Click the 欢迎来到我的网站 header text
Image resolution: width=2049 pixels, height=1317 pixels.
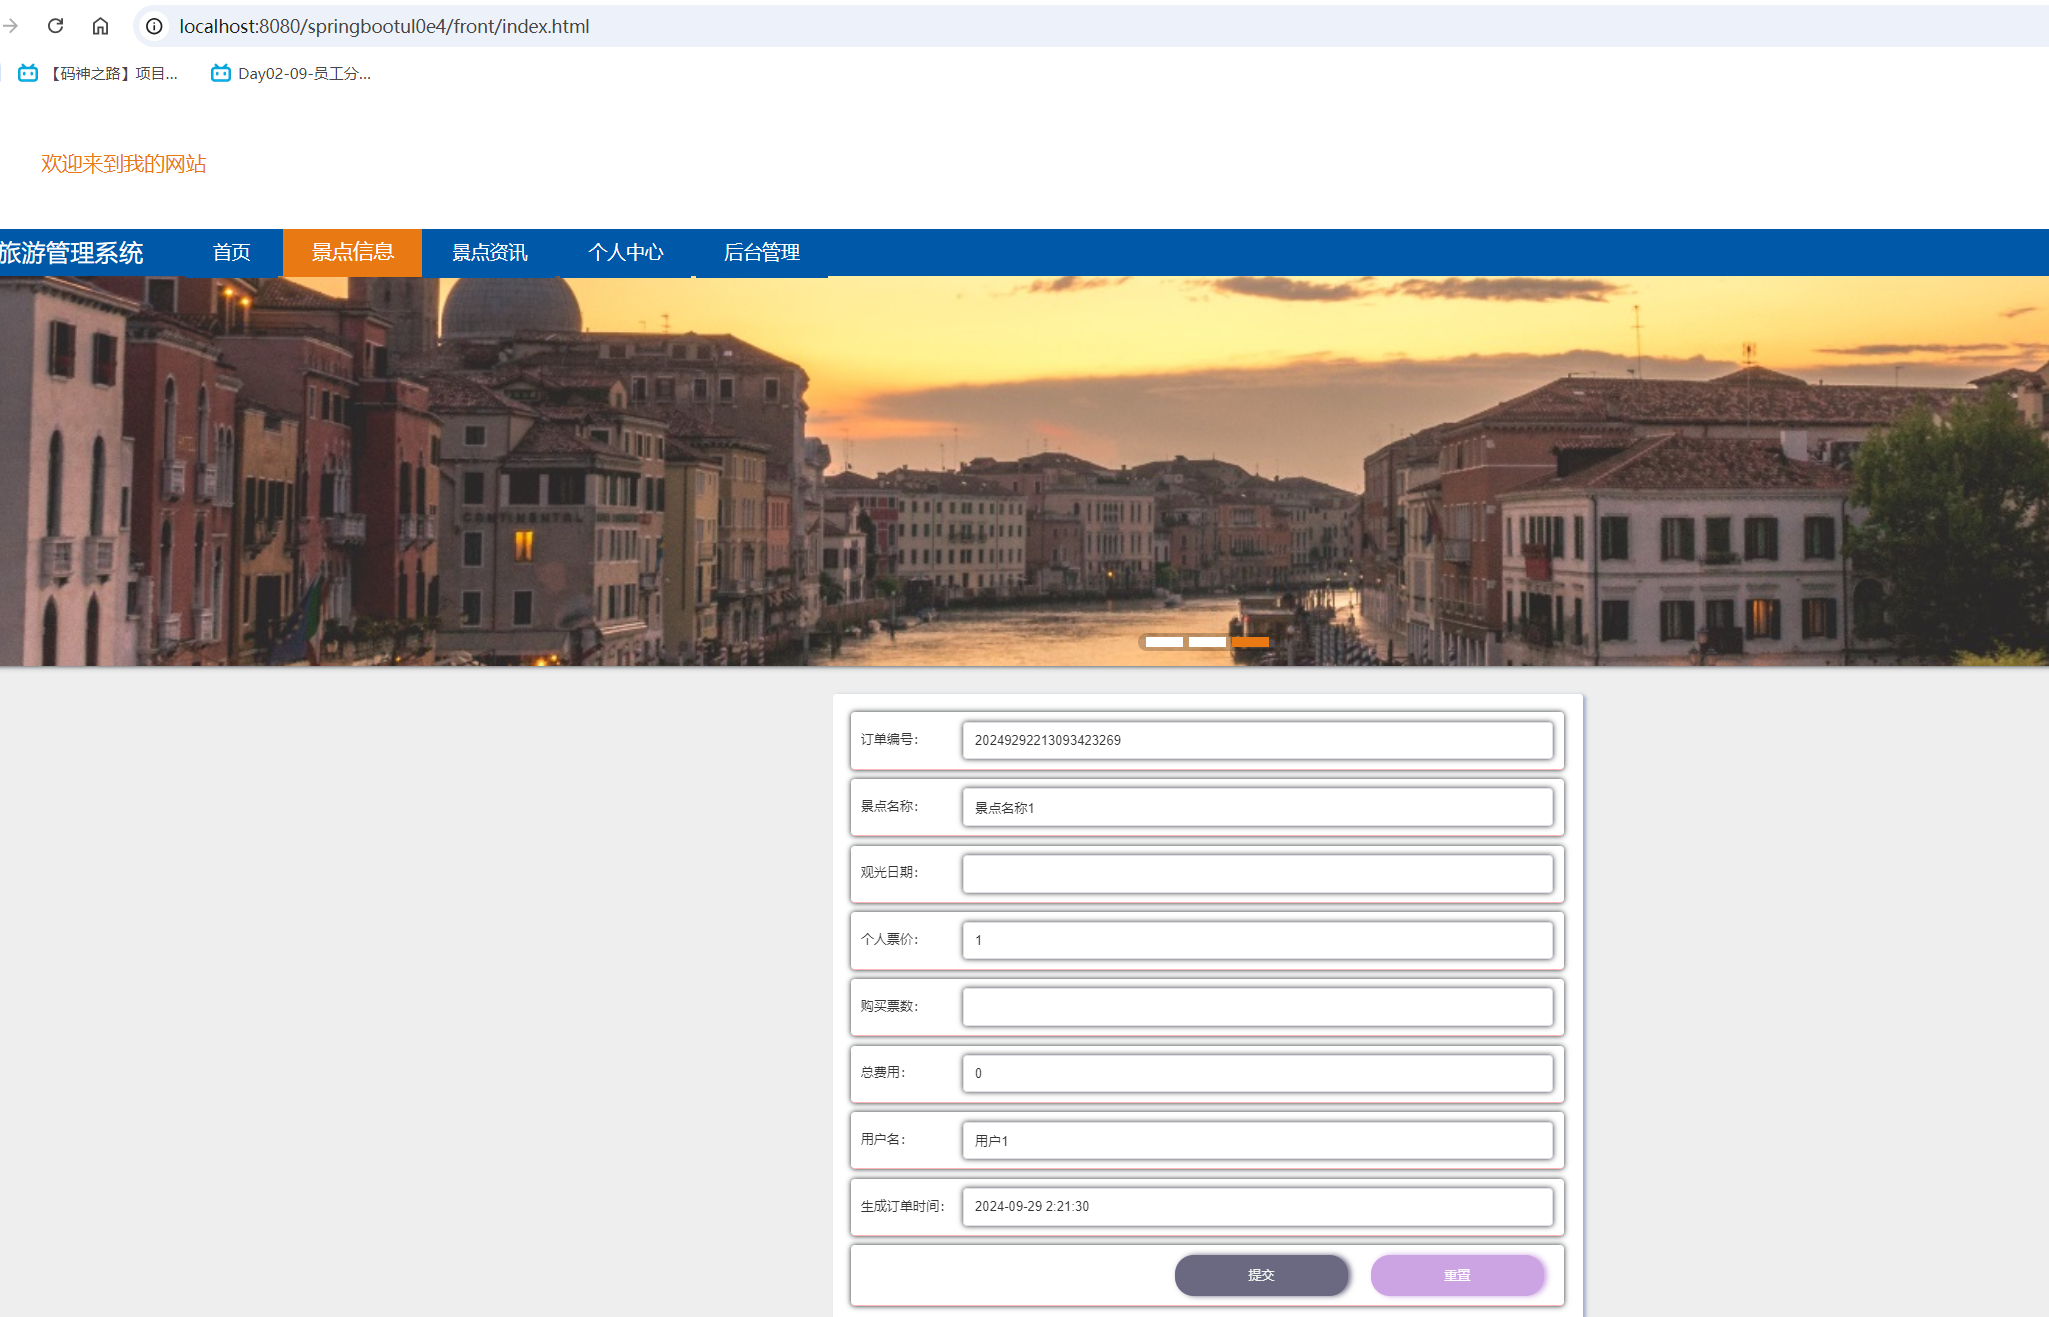(124, 164)
